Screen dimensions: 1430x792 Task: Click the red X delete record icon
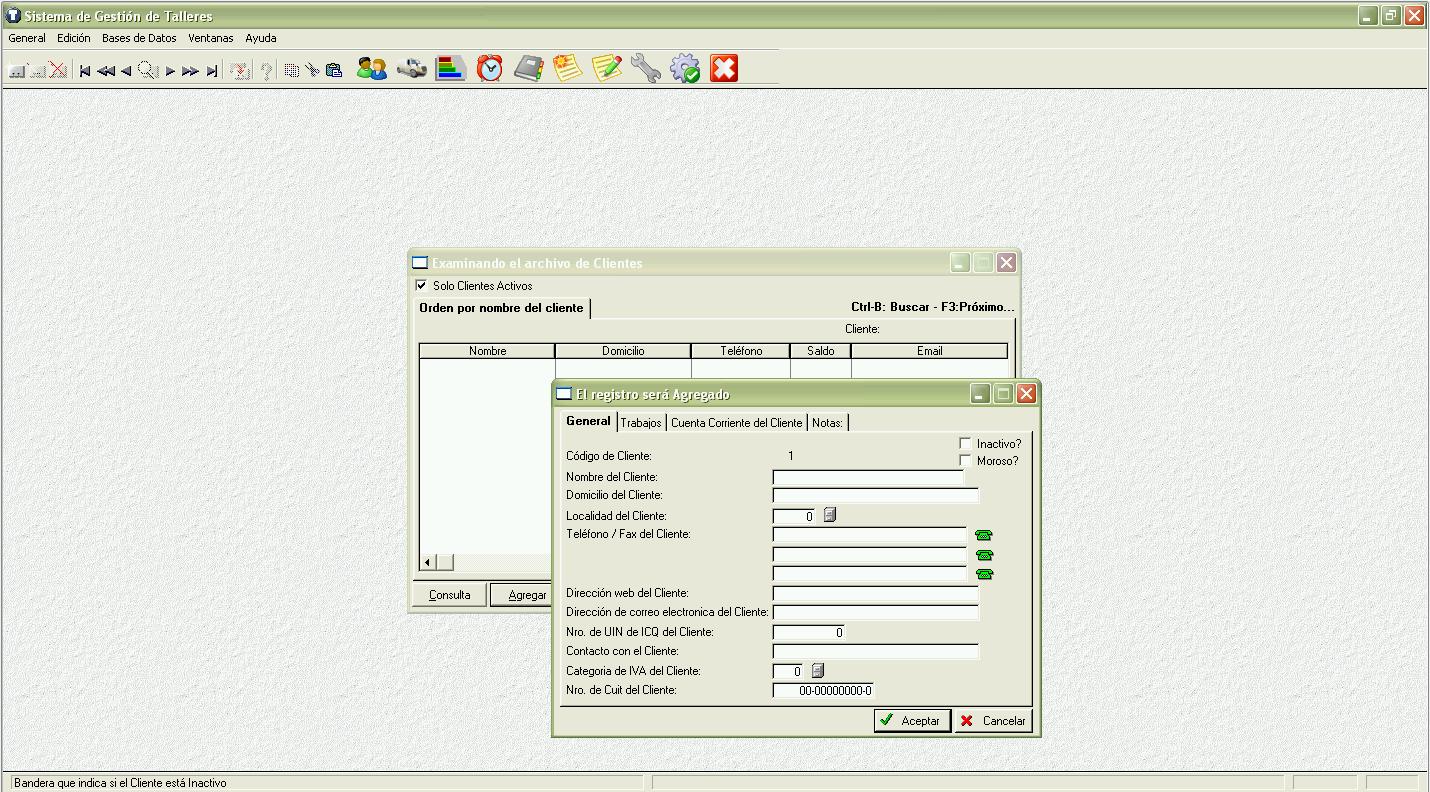tap(58, 70)
